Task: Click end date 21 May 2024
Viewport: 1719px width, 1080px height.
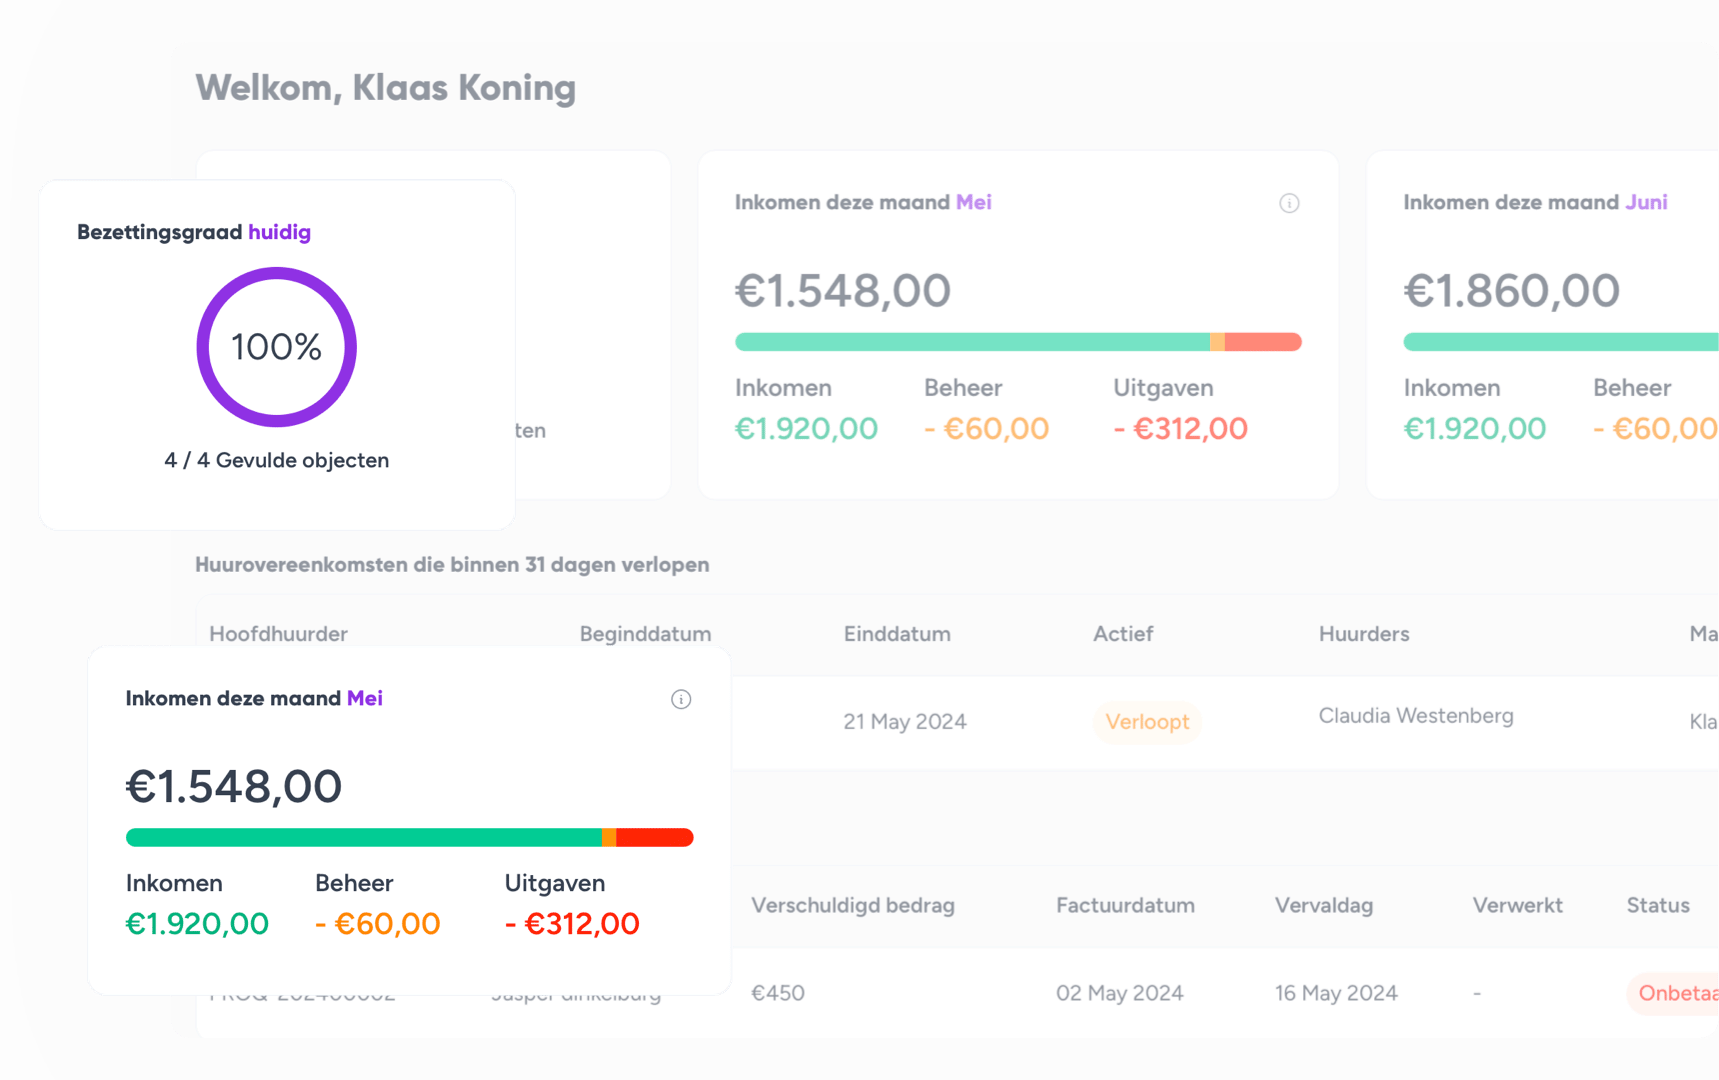Action: (905, 722)
